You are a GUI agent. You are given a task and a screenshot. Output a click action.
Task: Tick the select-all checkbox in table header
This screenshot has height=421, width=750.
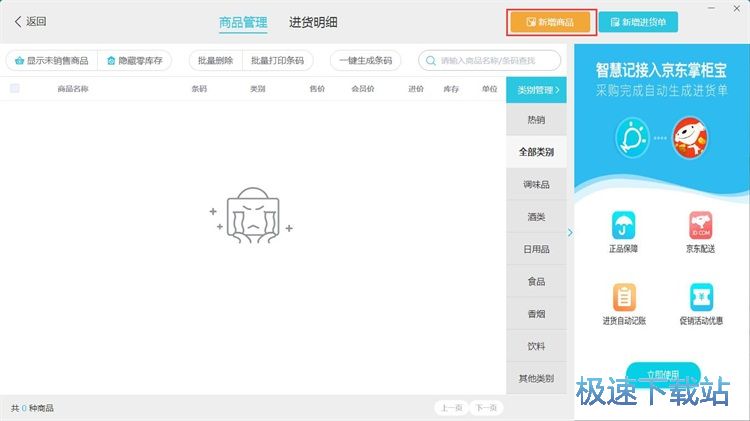[x=15, y=88]
